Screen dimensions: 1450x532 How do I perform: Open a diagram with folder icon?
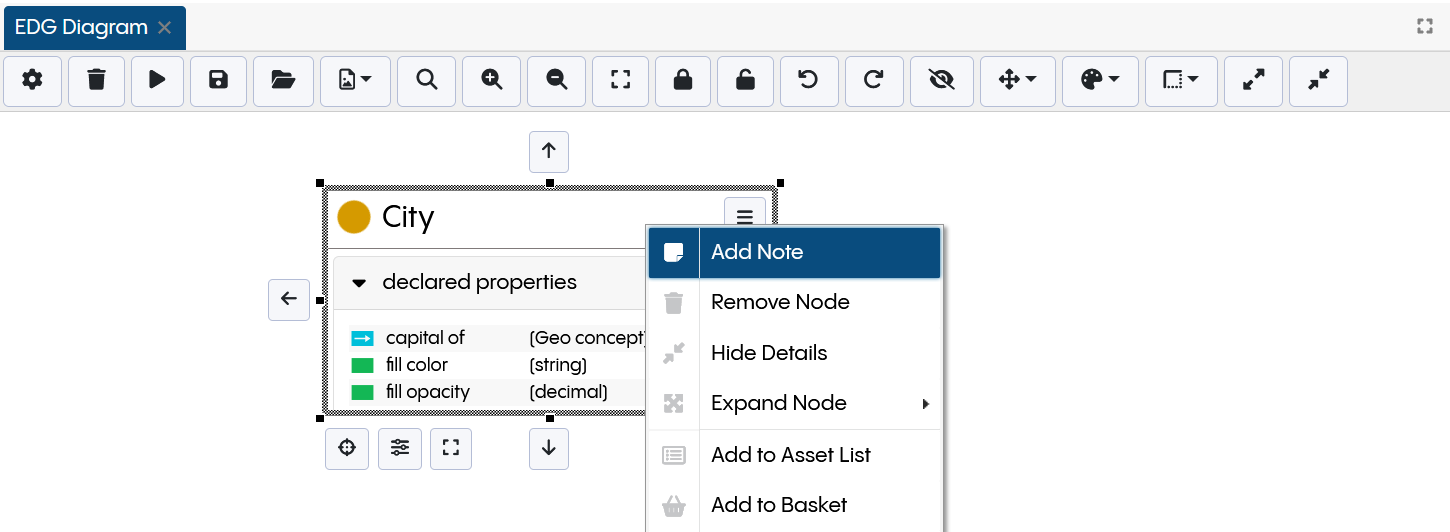click(x=283, y=80)
